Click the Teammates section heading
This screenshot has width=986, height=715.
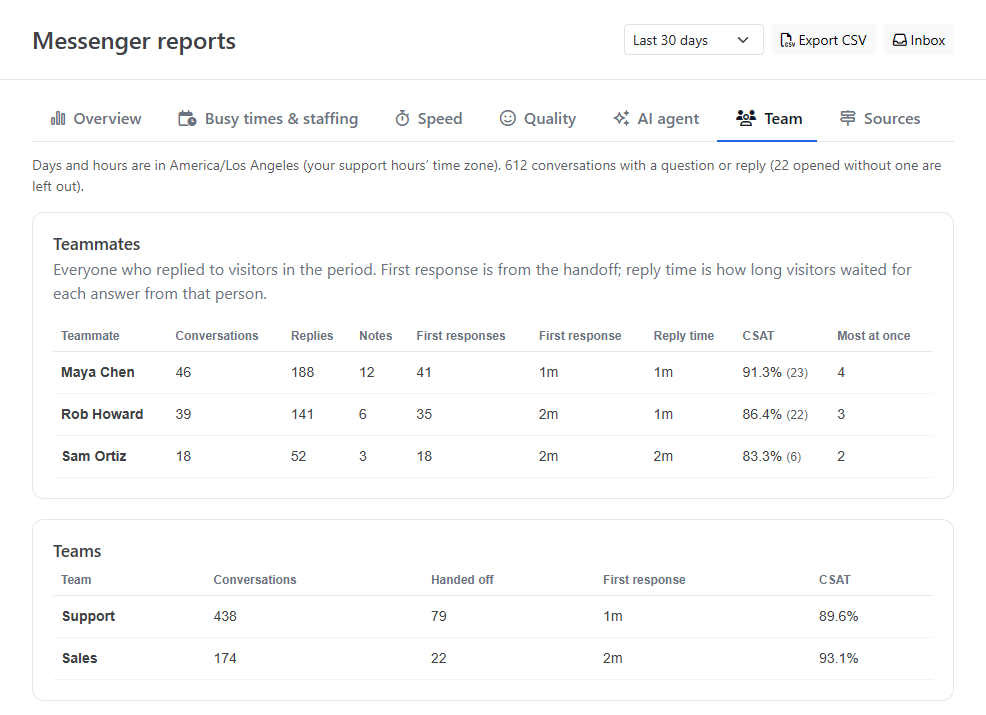coord(97,244)
